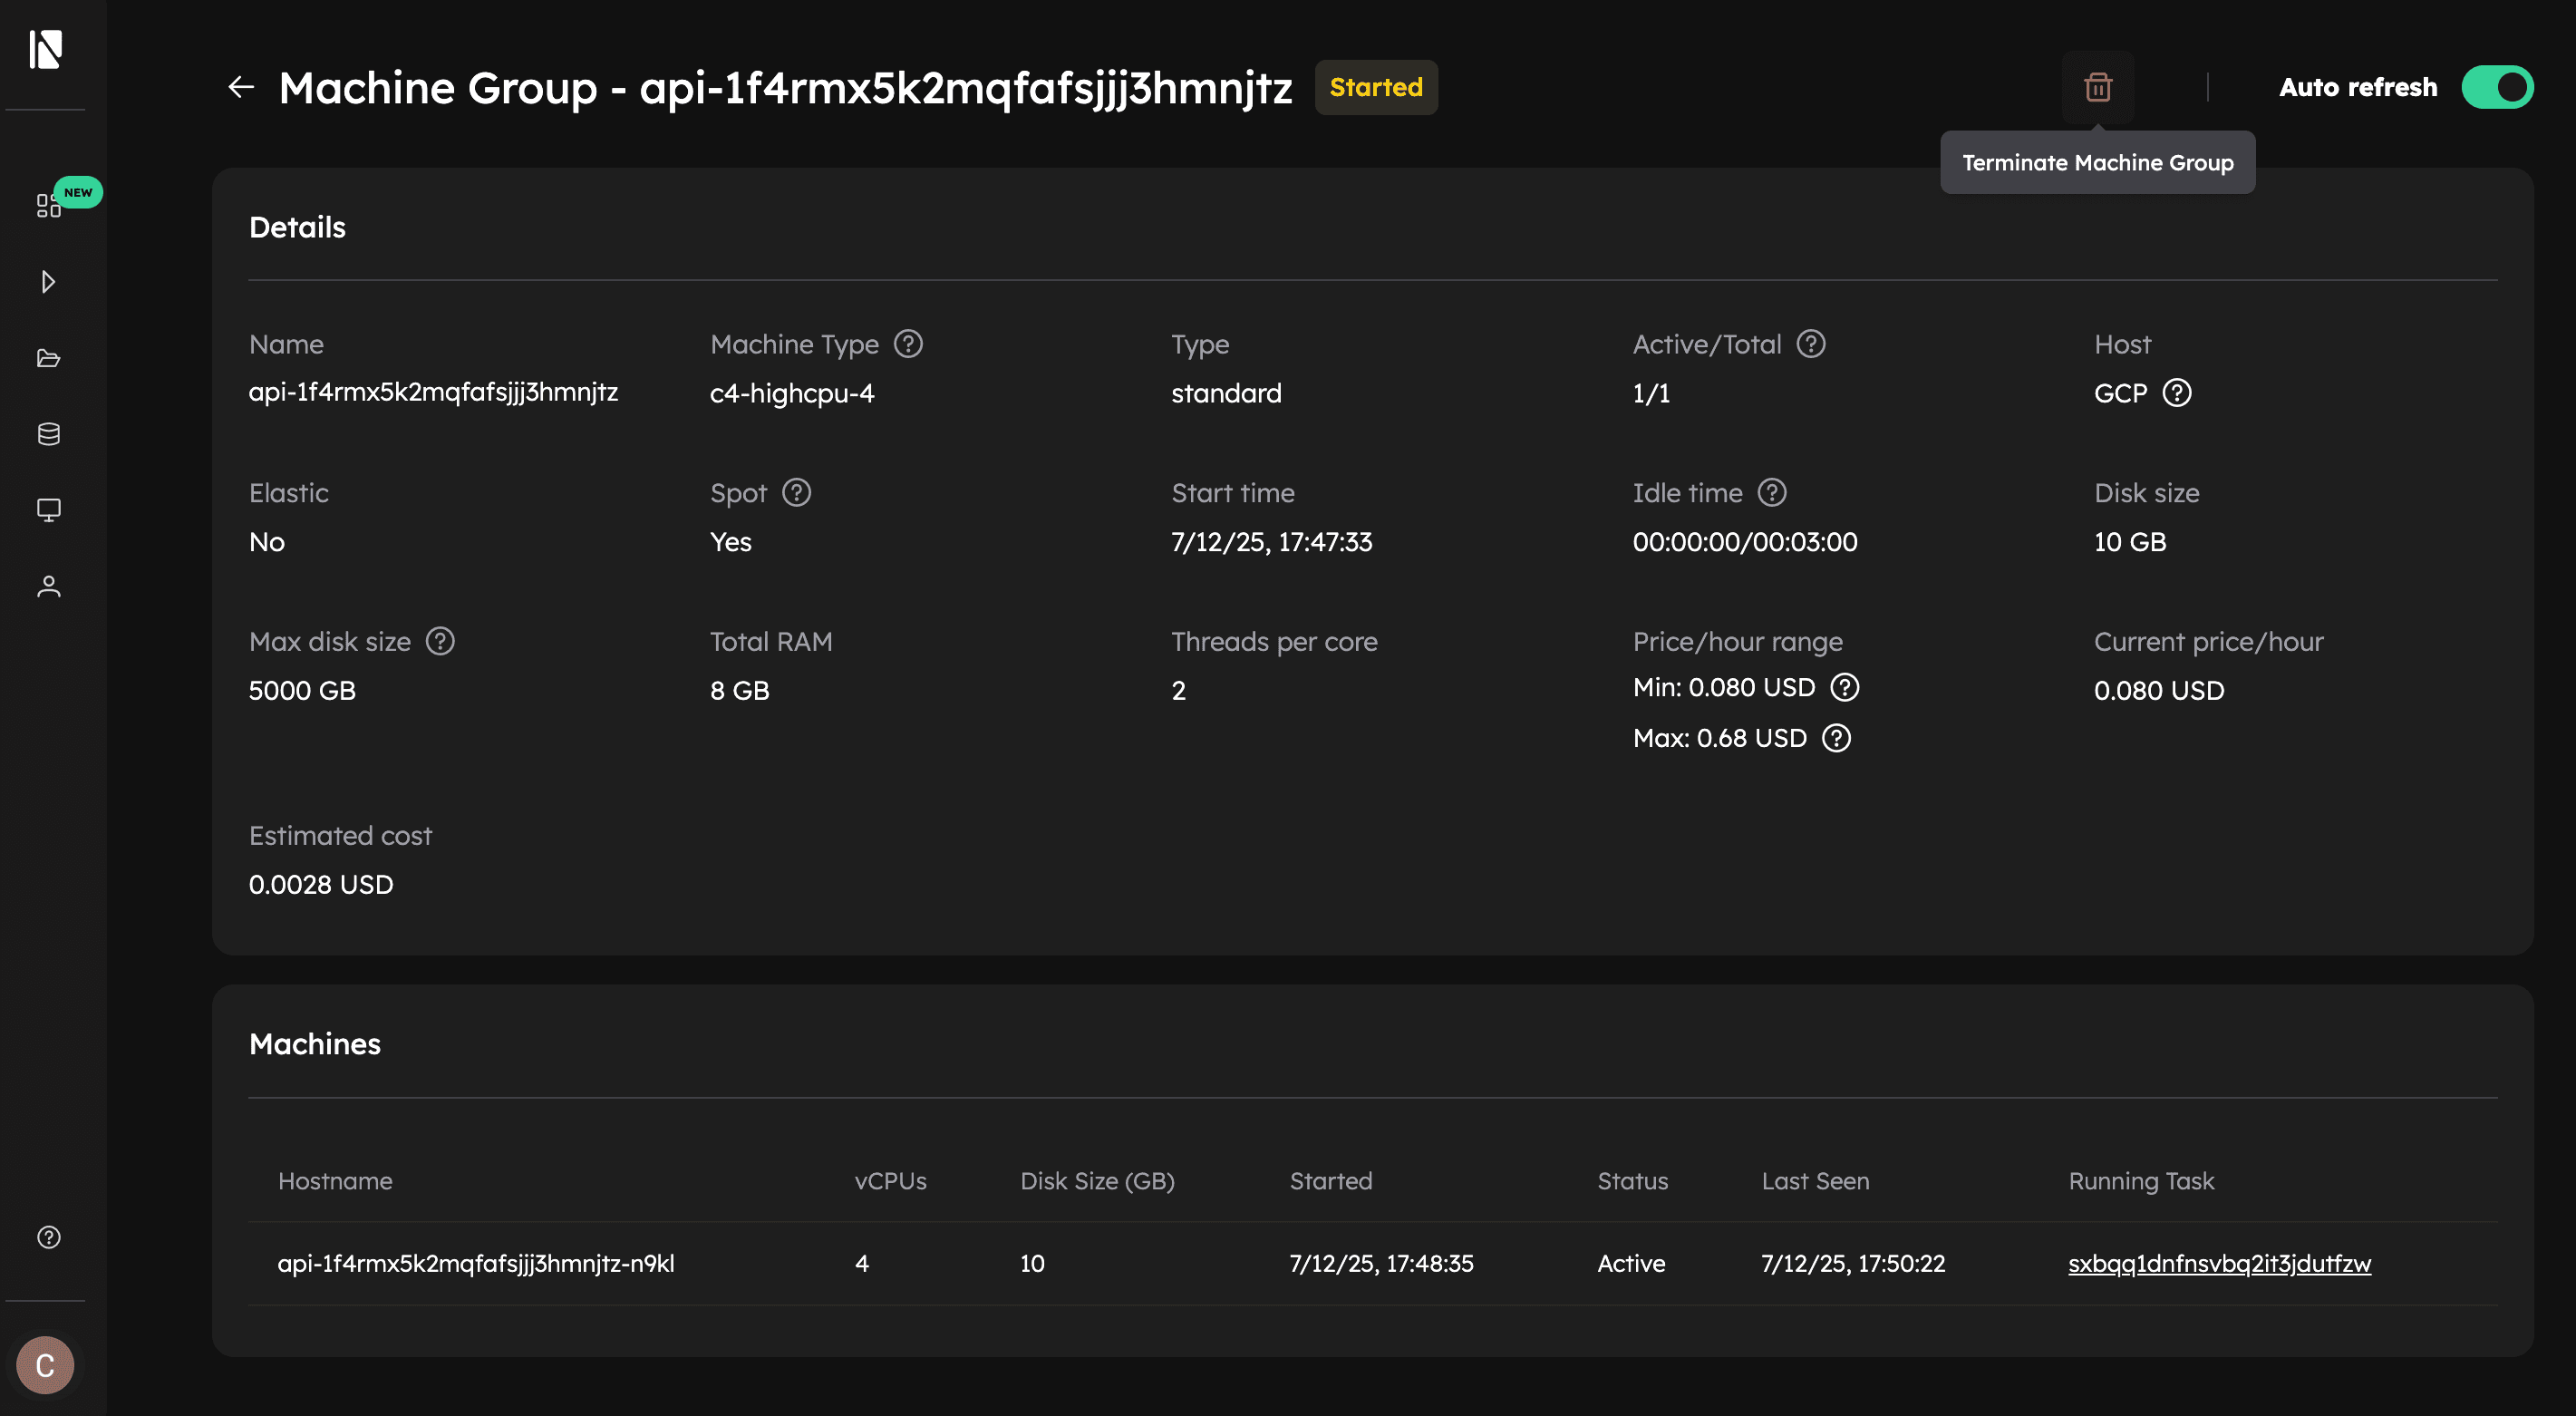Open the circled question-mark help icon in the sidebar
2576x1416 pixels.
(48, 1237)
